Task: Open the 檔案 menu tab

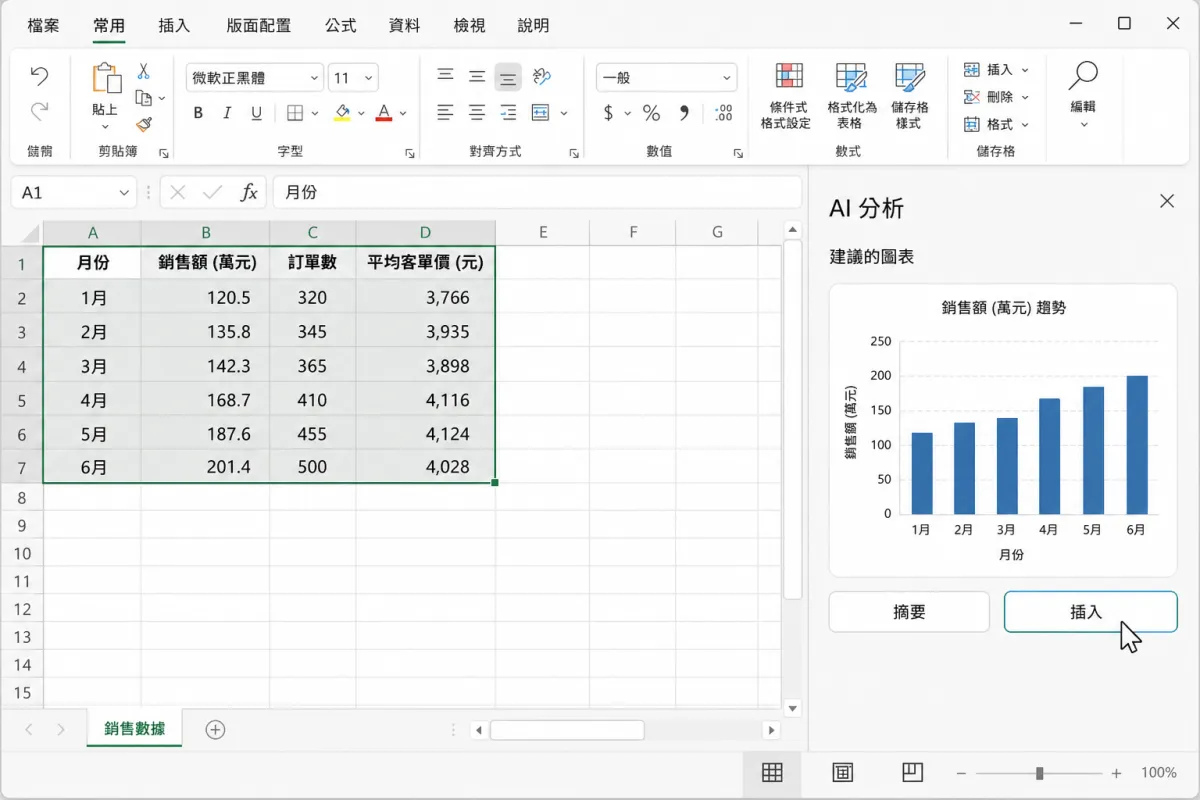Action: 43,26
